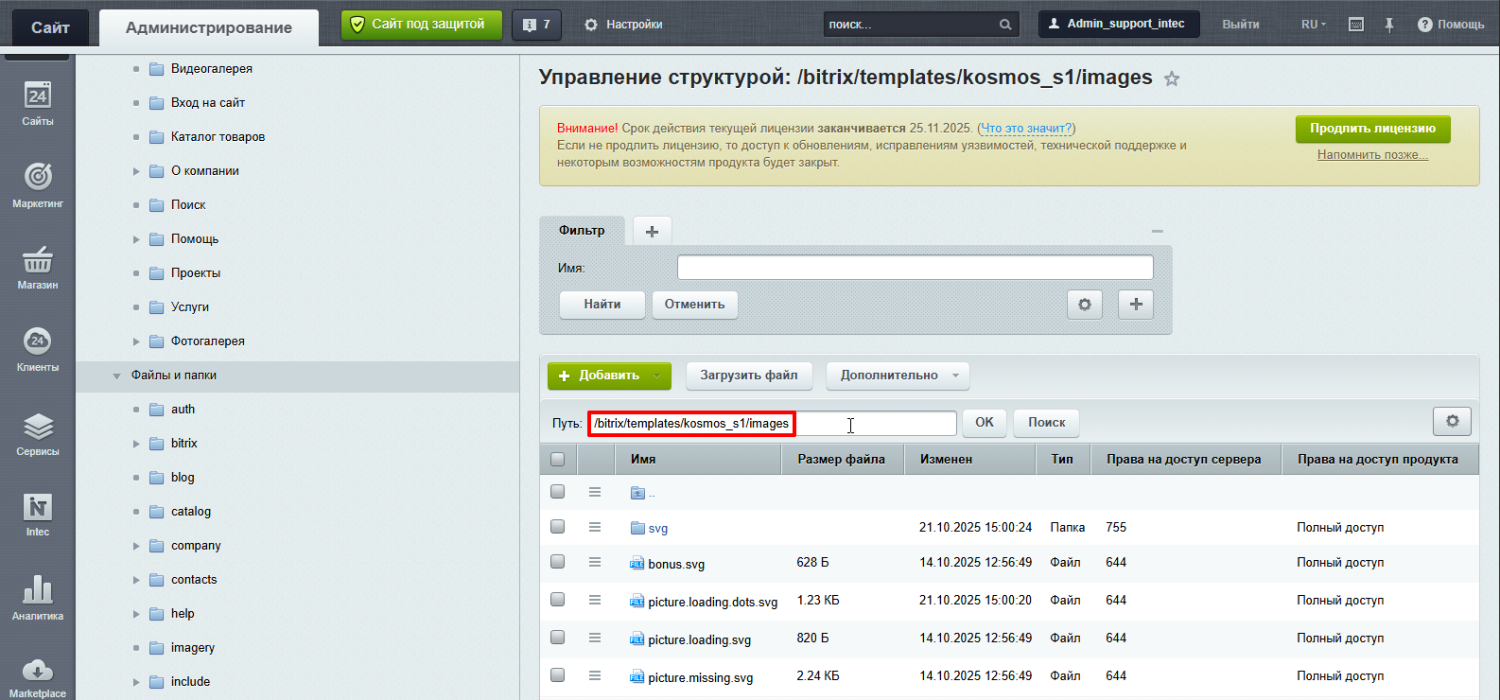Add page to favorites with star icon

pyautogui.click(x=1172, y=79)
